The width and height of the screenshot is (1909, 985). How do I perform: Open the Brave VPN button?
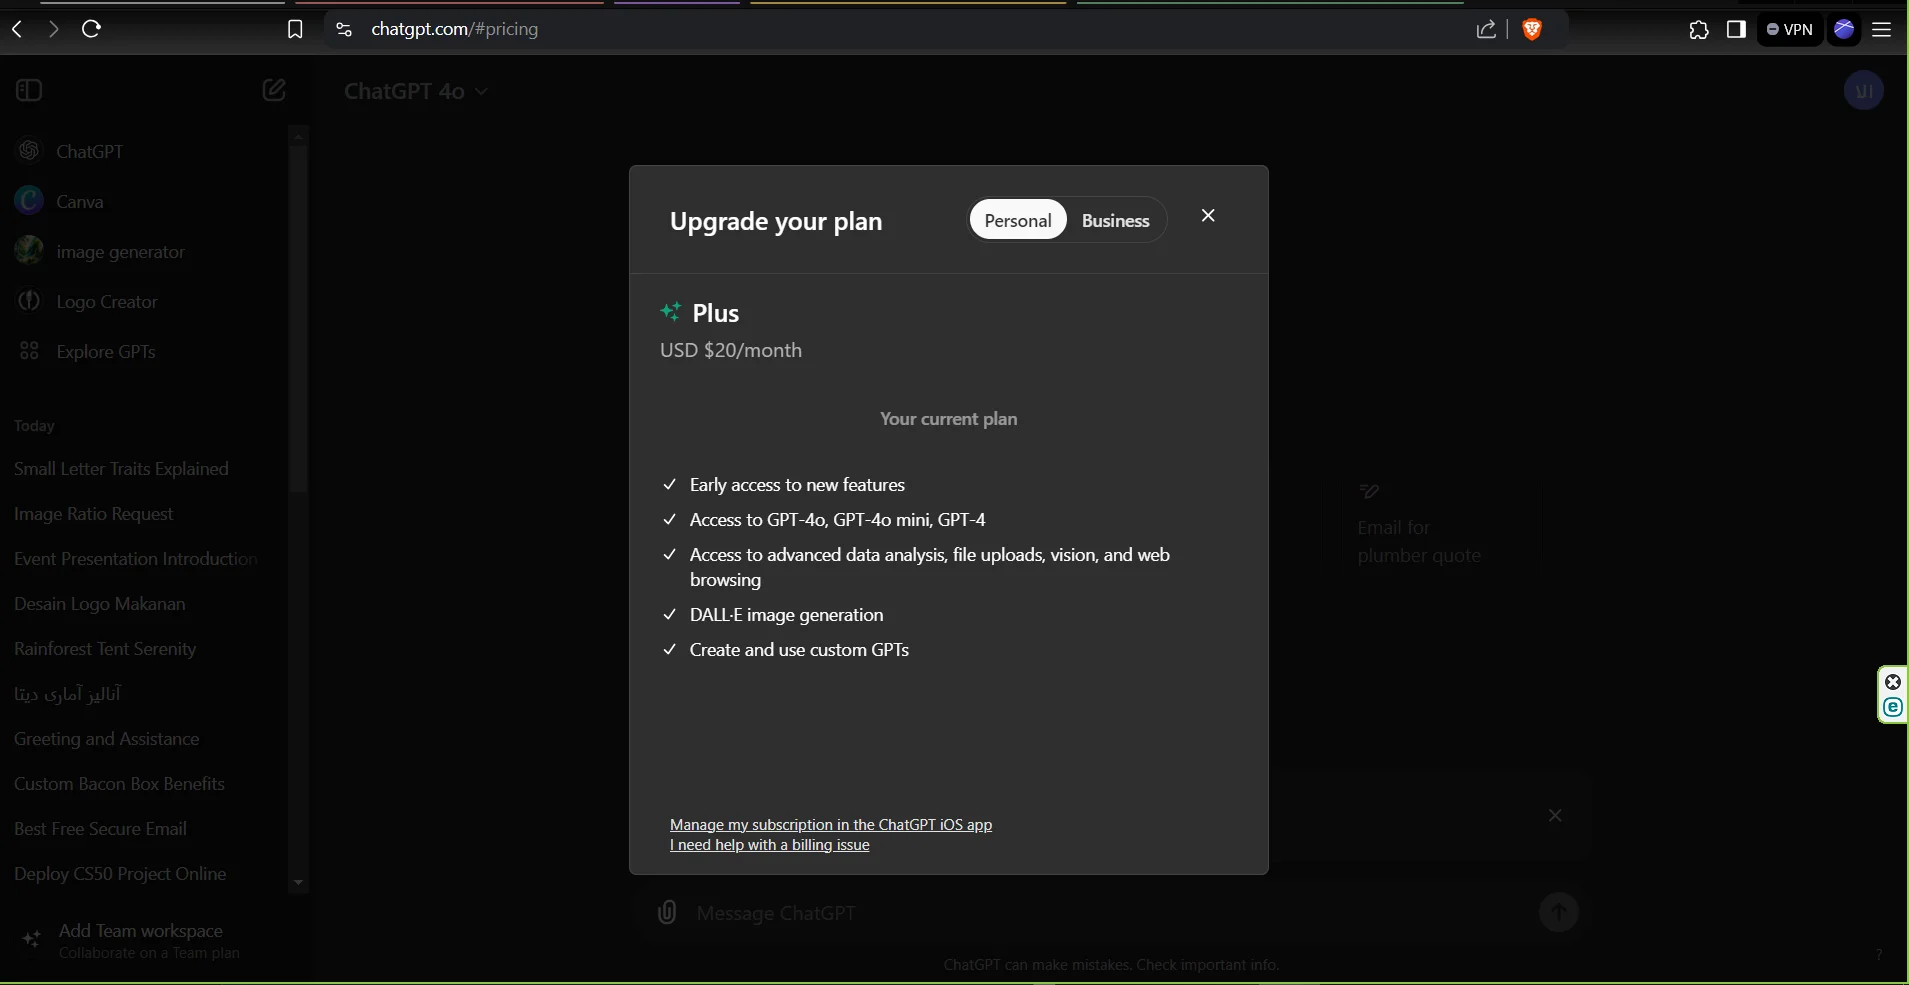click(x=1790, y=30)
